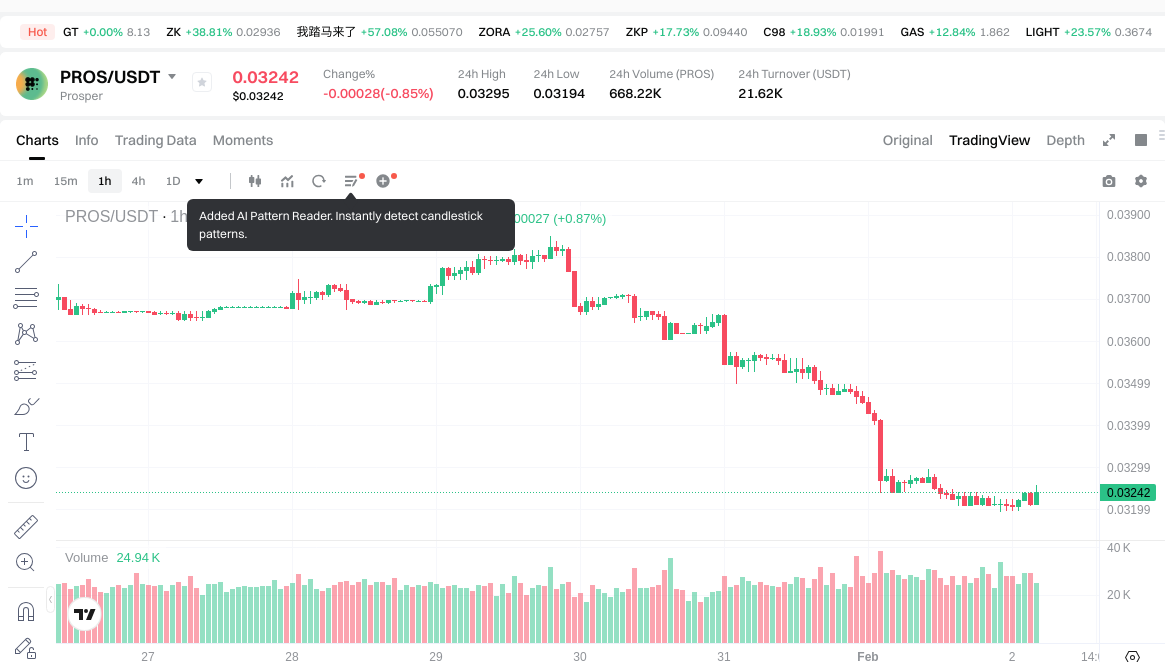The image size is (1165, 662).
Task: Expand the PROS/USDT pair selector dropdown
Action: tap(172, 77)
